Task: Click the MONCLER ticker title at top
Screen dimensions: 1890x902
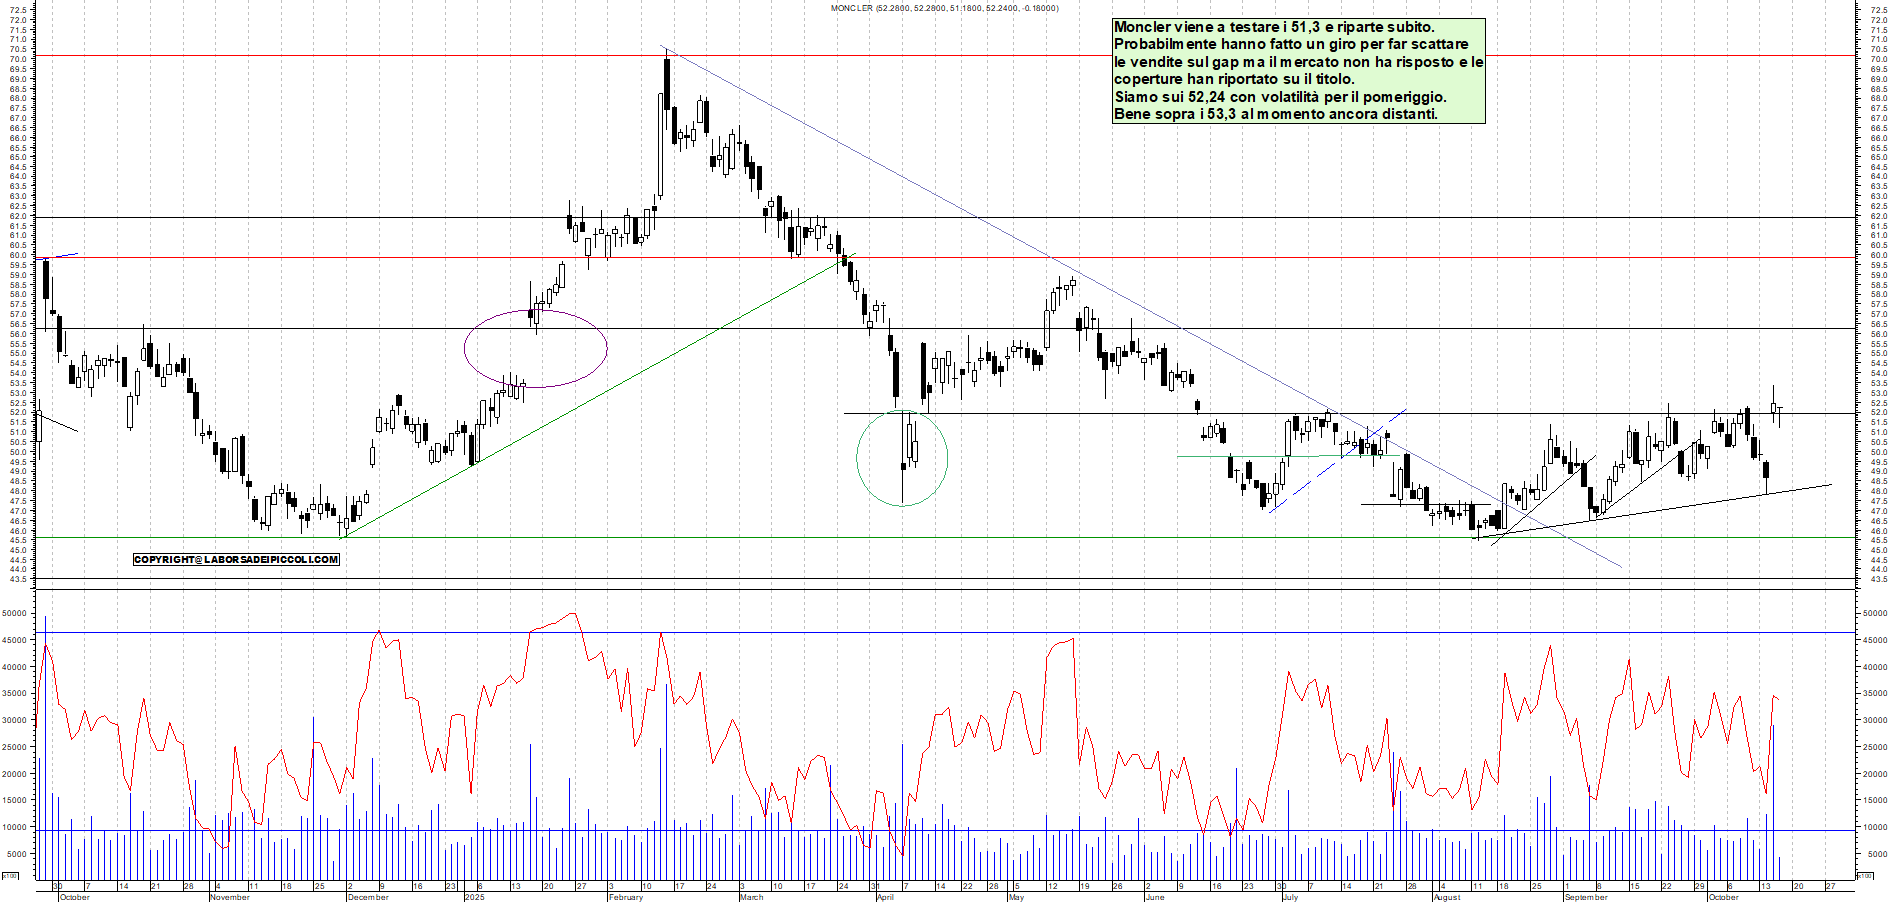Action: (x=944, y=8)
